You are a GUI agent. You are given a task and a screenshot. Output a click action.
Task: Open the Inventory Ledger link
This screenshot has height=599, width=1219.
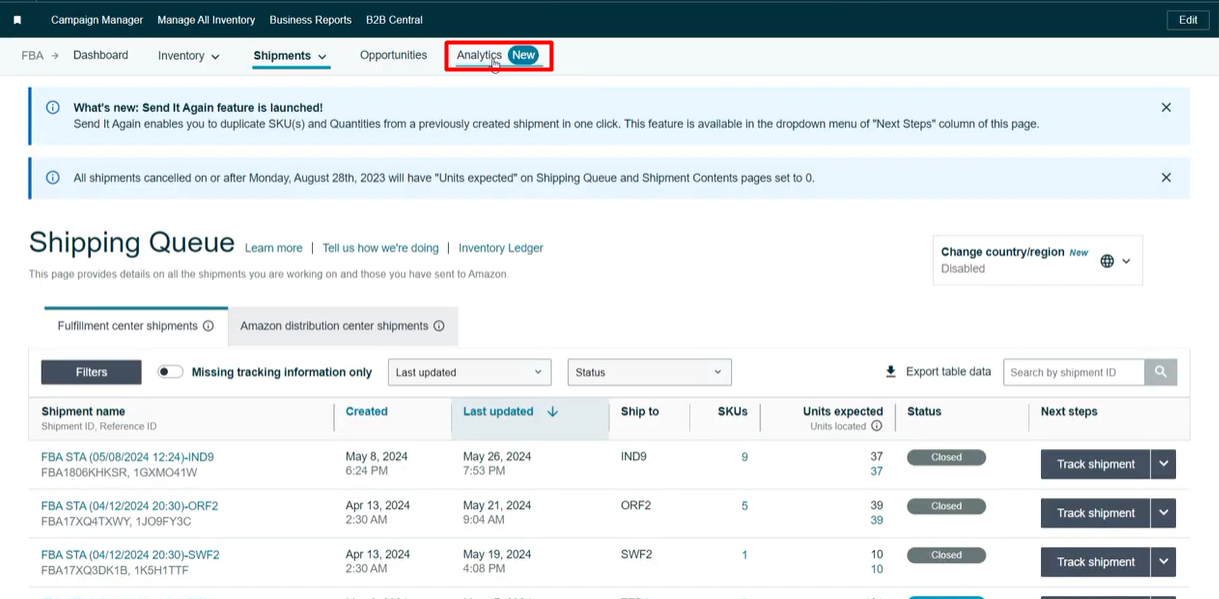[501, 248]
